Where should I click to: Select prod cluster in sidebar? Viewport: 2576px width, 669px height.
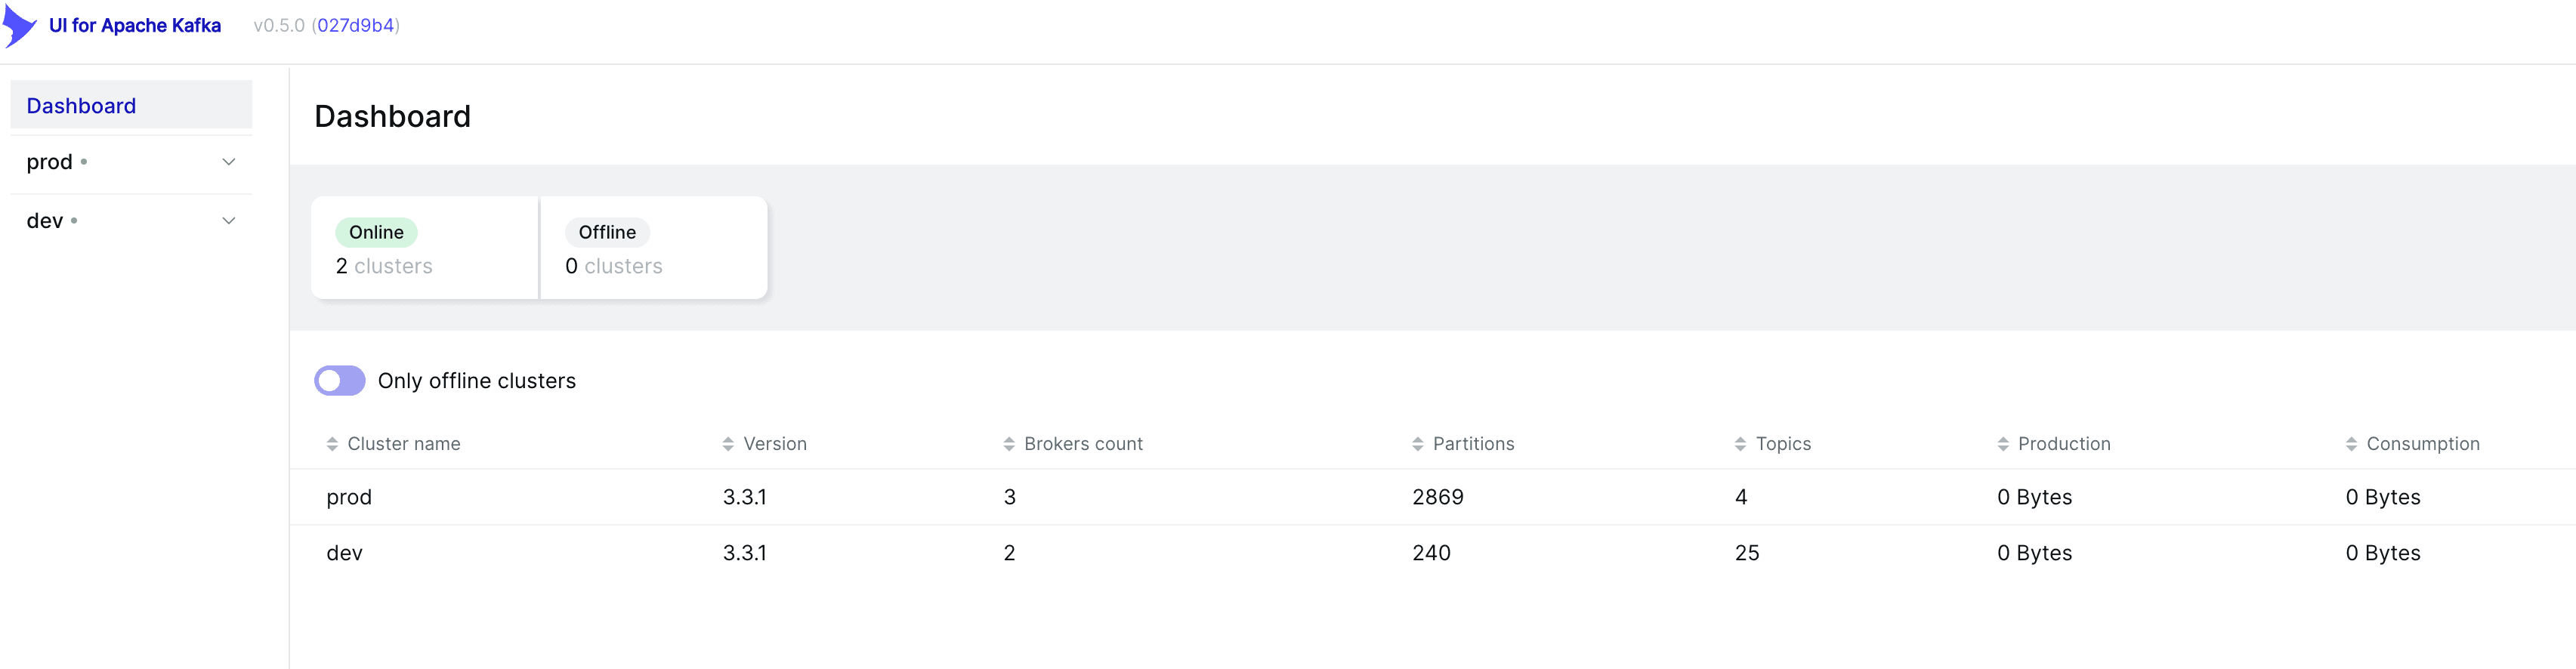point(50,162)
